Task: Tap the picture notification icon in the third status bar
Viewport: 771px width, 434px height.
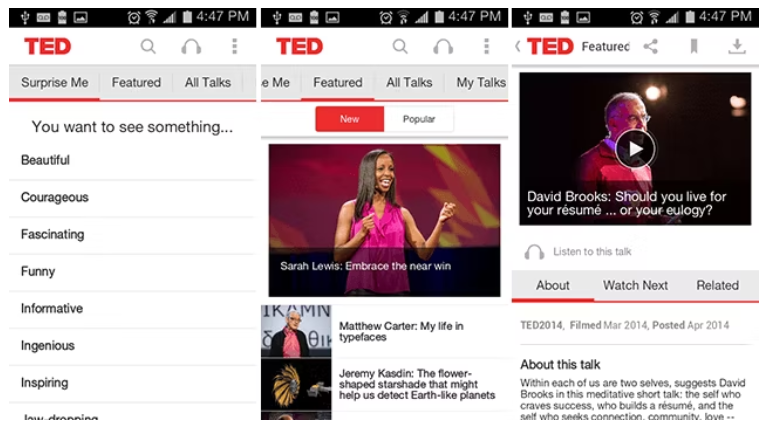Action: [583, 18]
